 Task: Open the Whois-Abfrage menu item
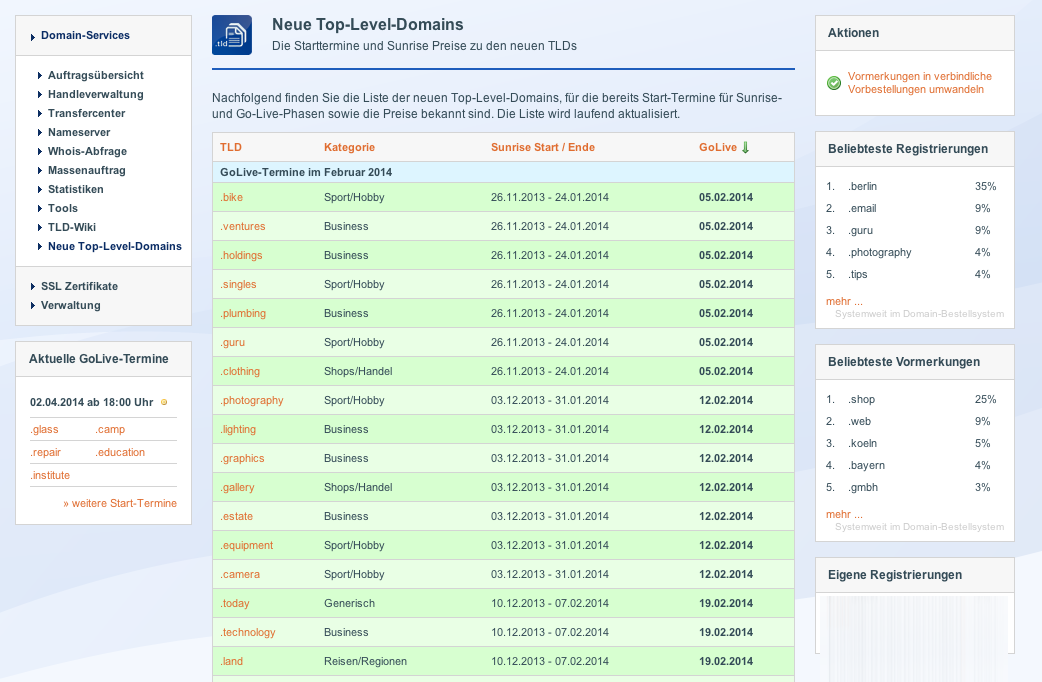coord(87,151)
